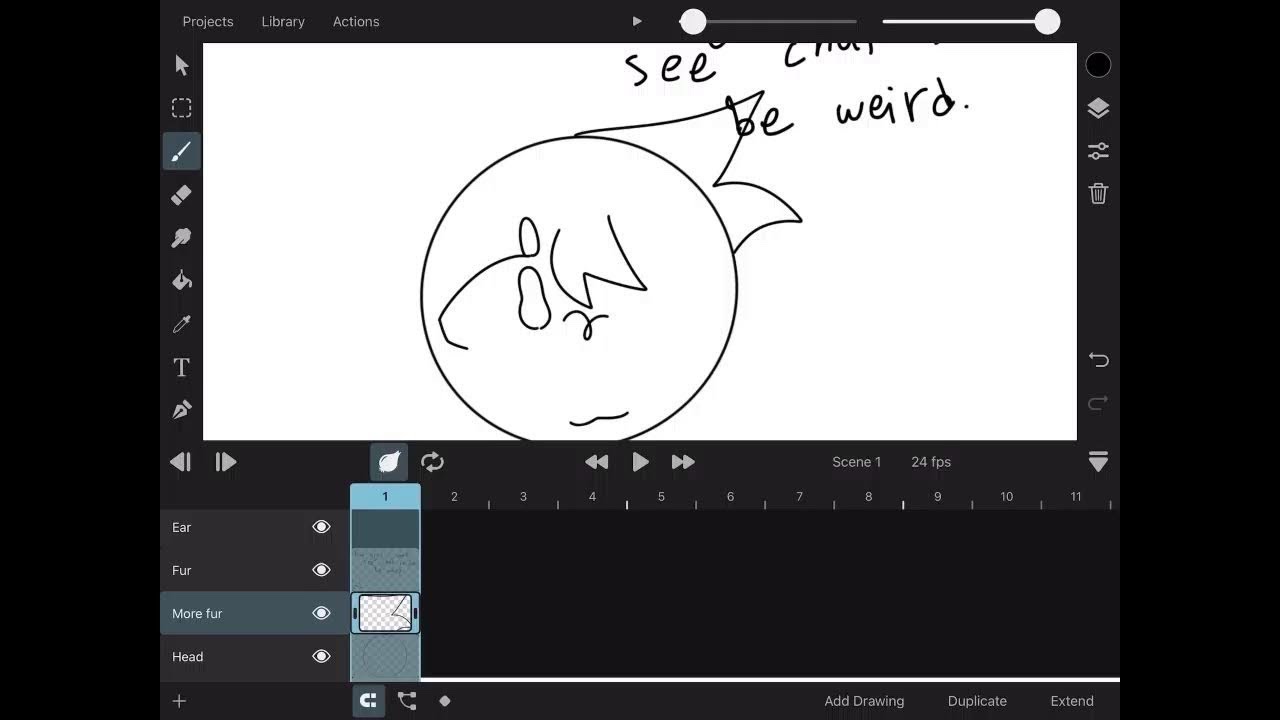This screenshot has height=720, width=1280.
Task: Open the Actions menu
Action: tap(356, 21)
